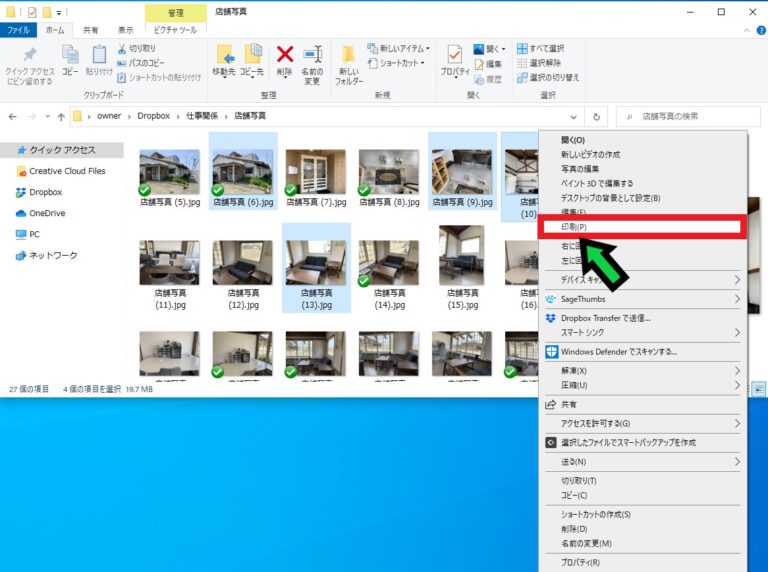Open the Copy to folder icon

[x=252, y=61]
